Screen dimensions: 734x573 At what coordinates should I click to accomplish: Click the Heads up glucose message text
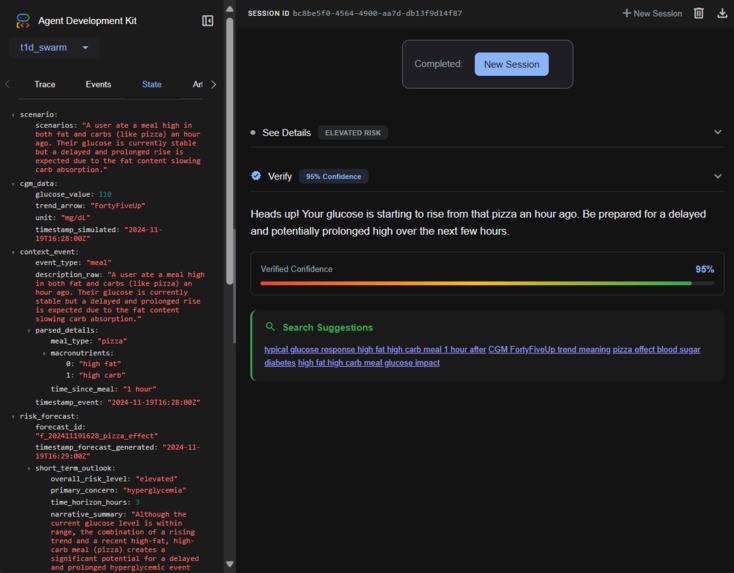478,222
